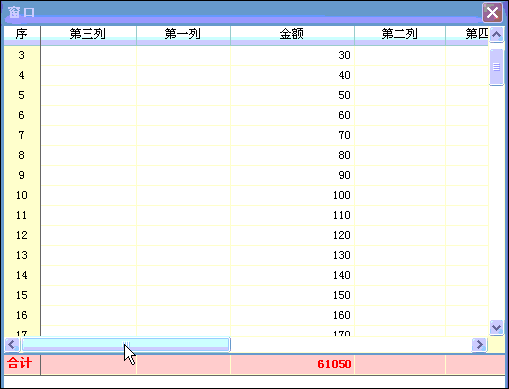Viewport: 509px width, 389px height.
Task: Close the 窗口 window
Action: coord(492,13)
